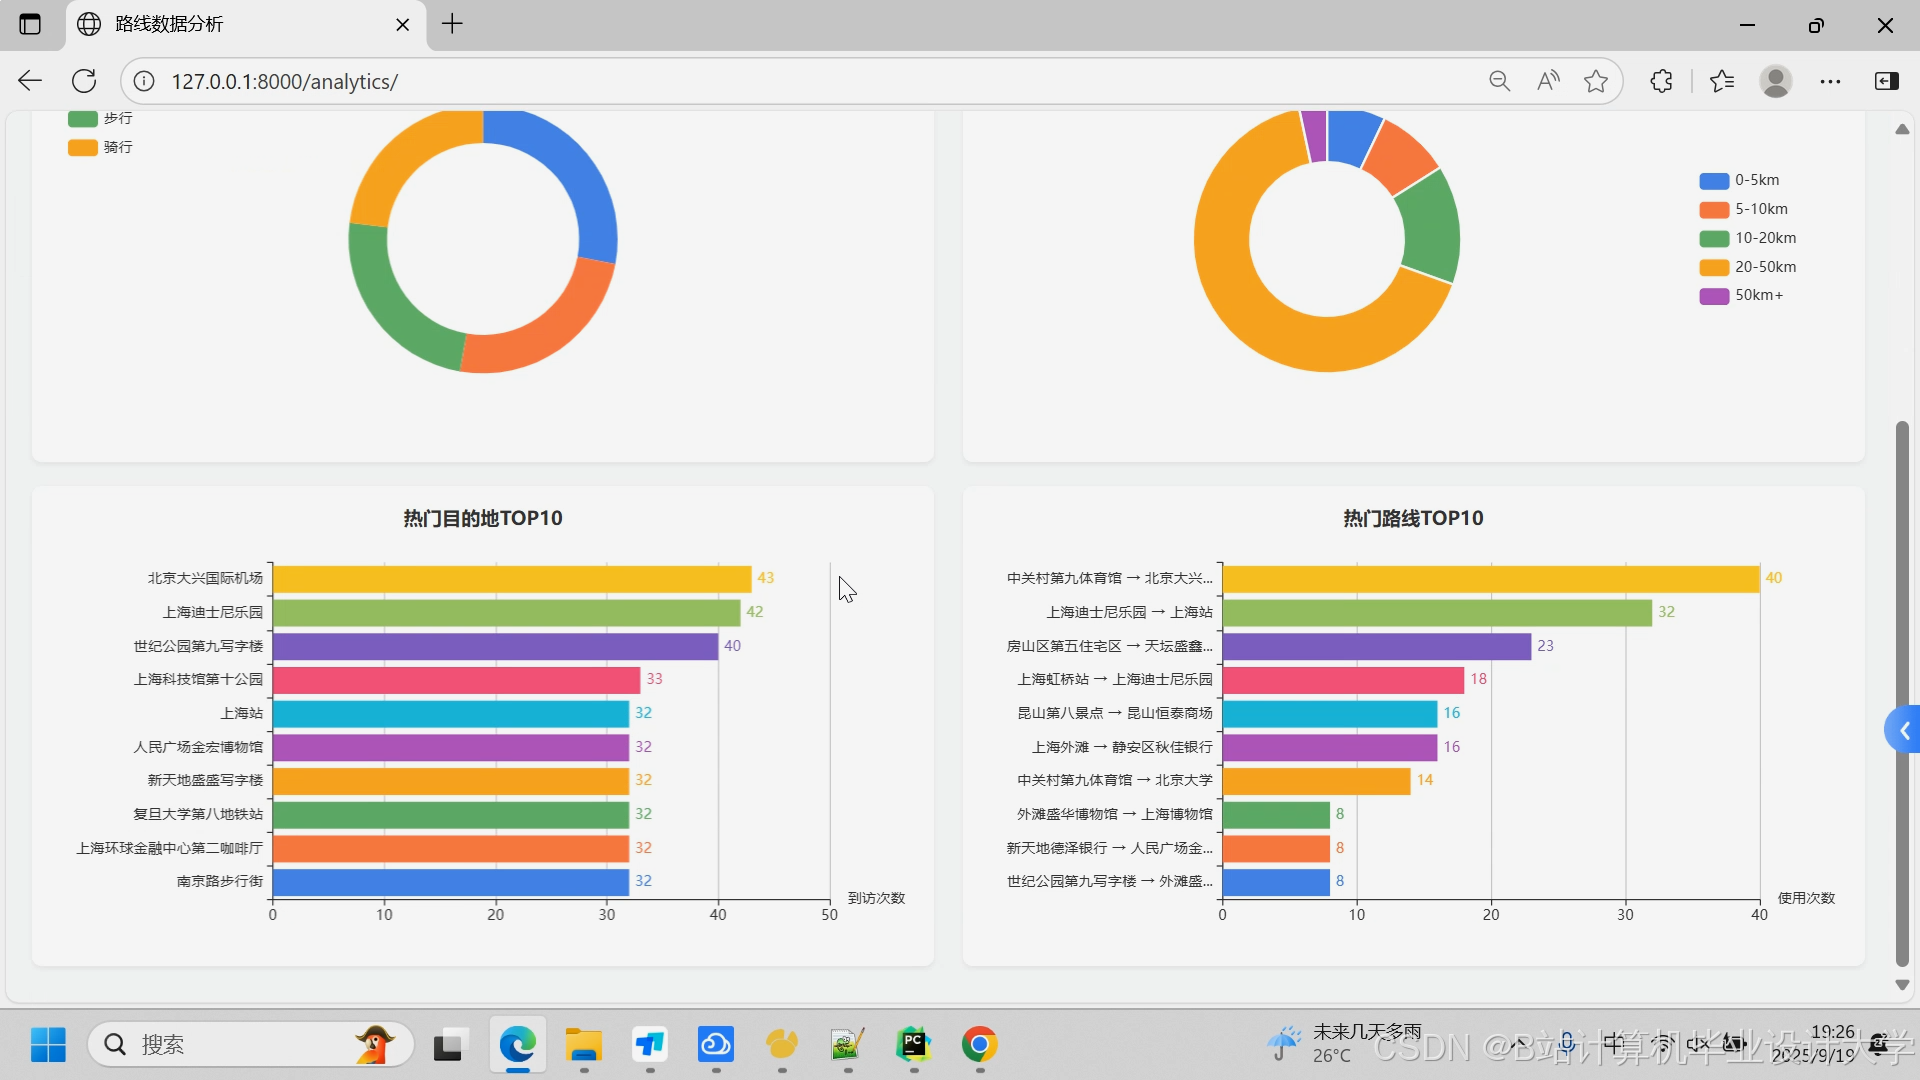Click the 北京大兴国际机场 bar
This screenshot has width=1920, height=1080.
click(x=511, y=579)
